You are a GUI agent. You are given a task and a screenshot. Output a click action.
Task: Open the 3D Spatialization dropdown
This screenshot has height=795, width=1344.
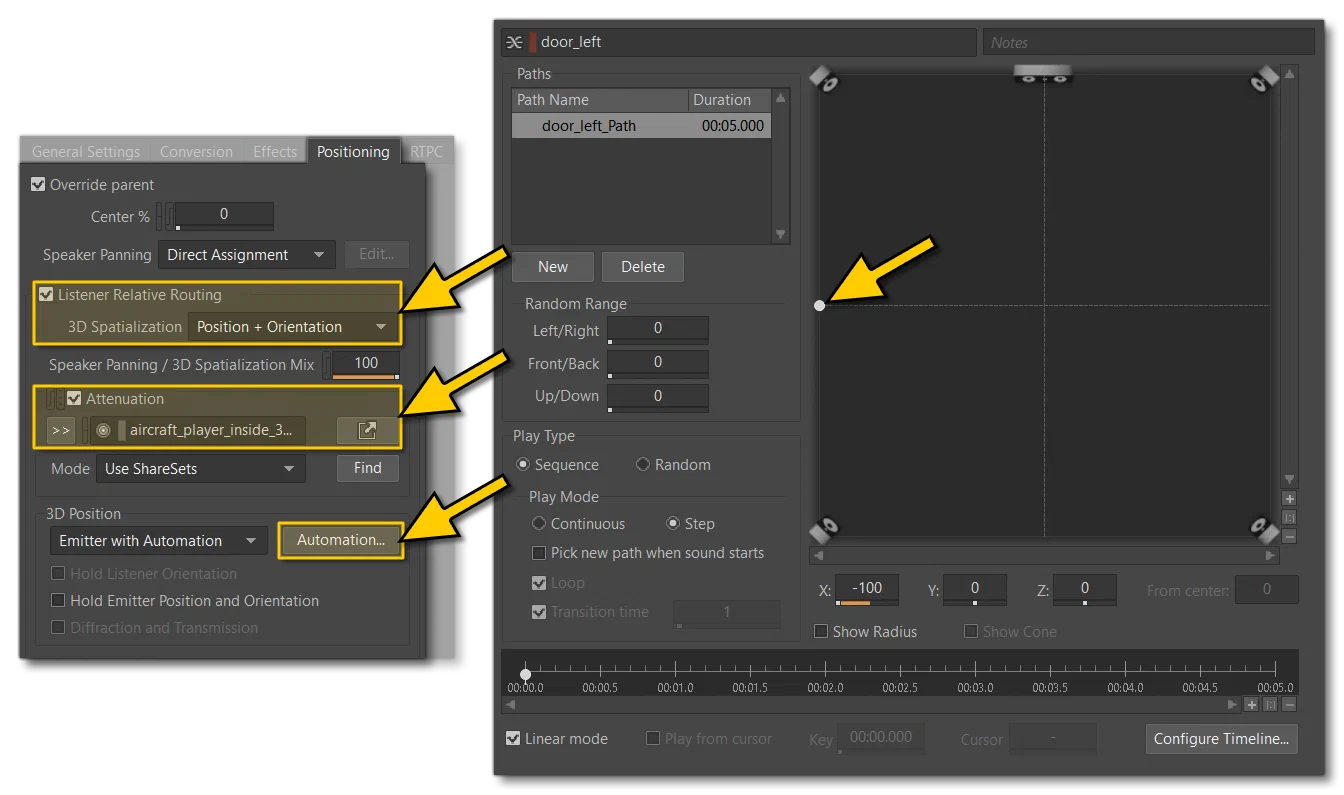293,327
